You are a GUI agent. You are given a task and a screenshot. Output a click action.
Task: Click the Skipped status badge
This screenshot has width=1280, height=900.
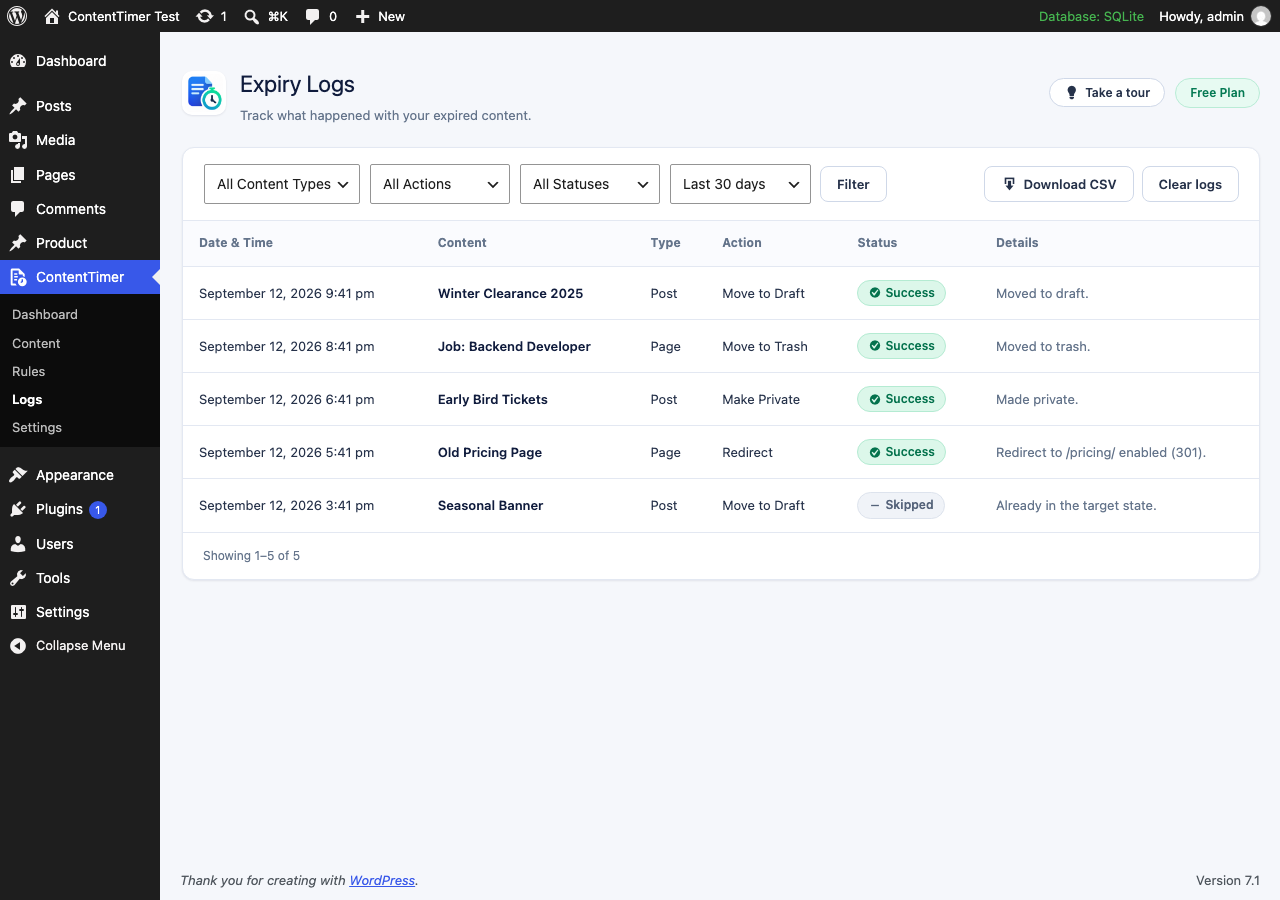[x=901, y=505]
